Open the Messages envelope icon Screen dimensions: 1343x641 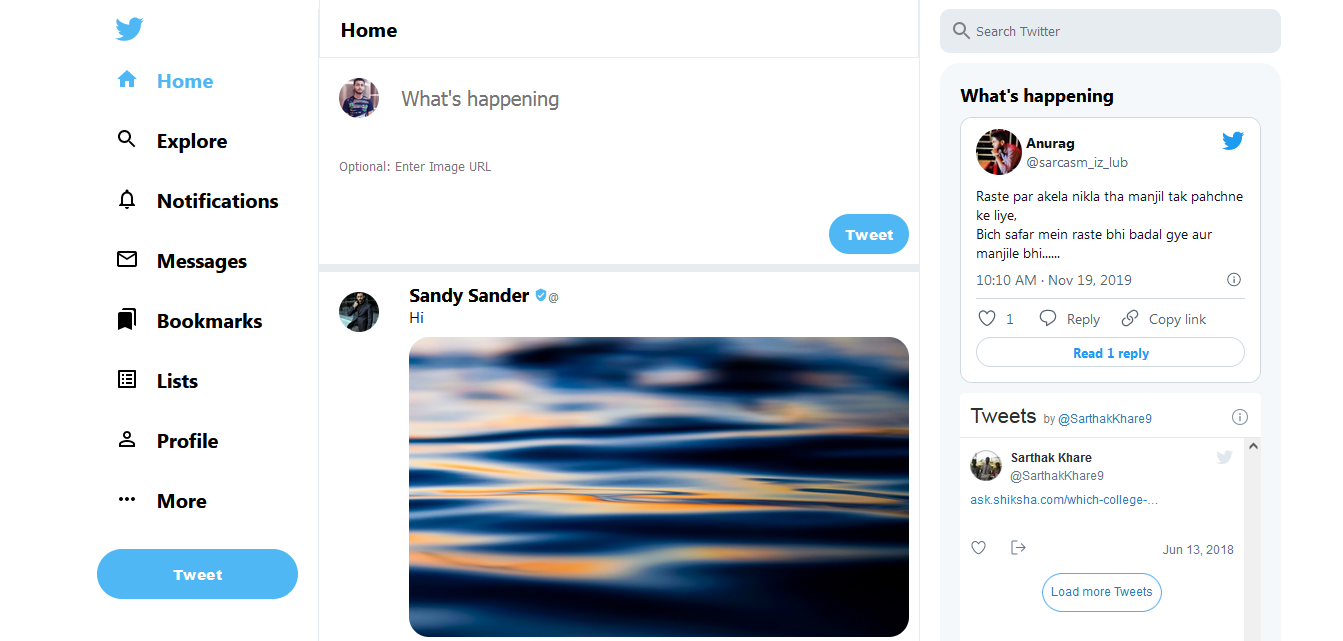click(x=127, y=260)
